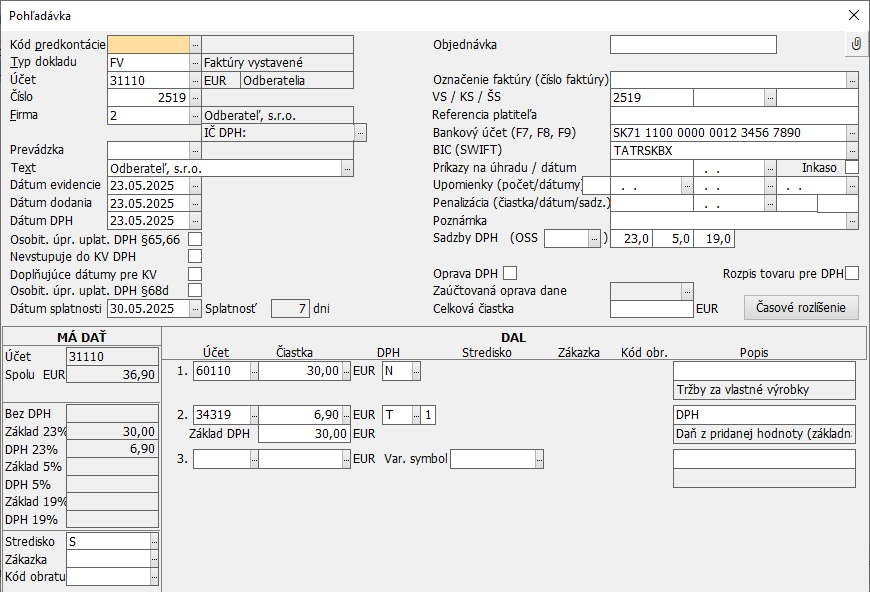Viewport: 870px width, 592px height.
Task: Click the Dátum splatnosti date field
Action: 148,309
